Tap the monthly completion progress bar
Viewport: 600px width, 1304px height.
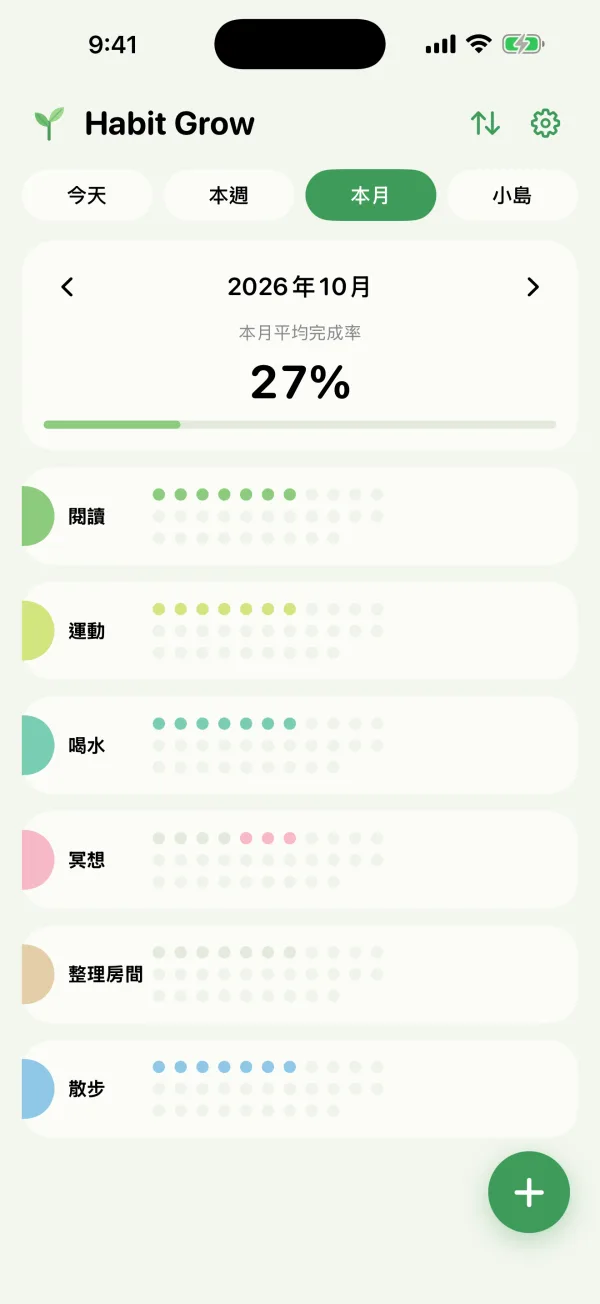click(300, 425)
